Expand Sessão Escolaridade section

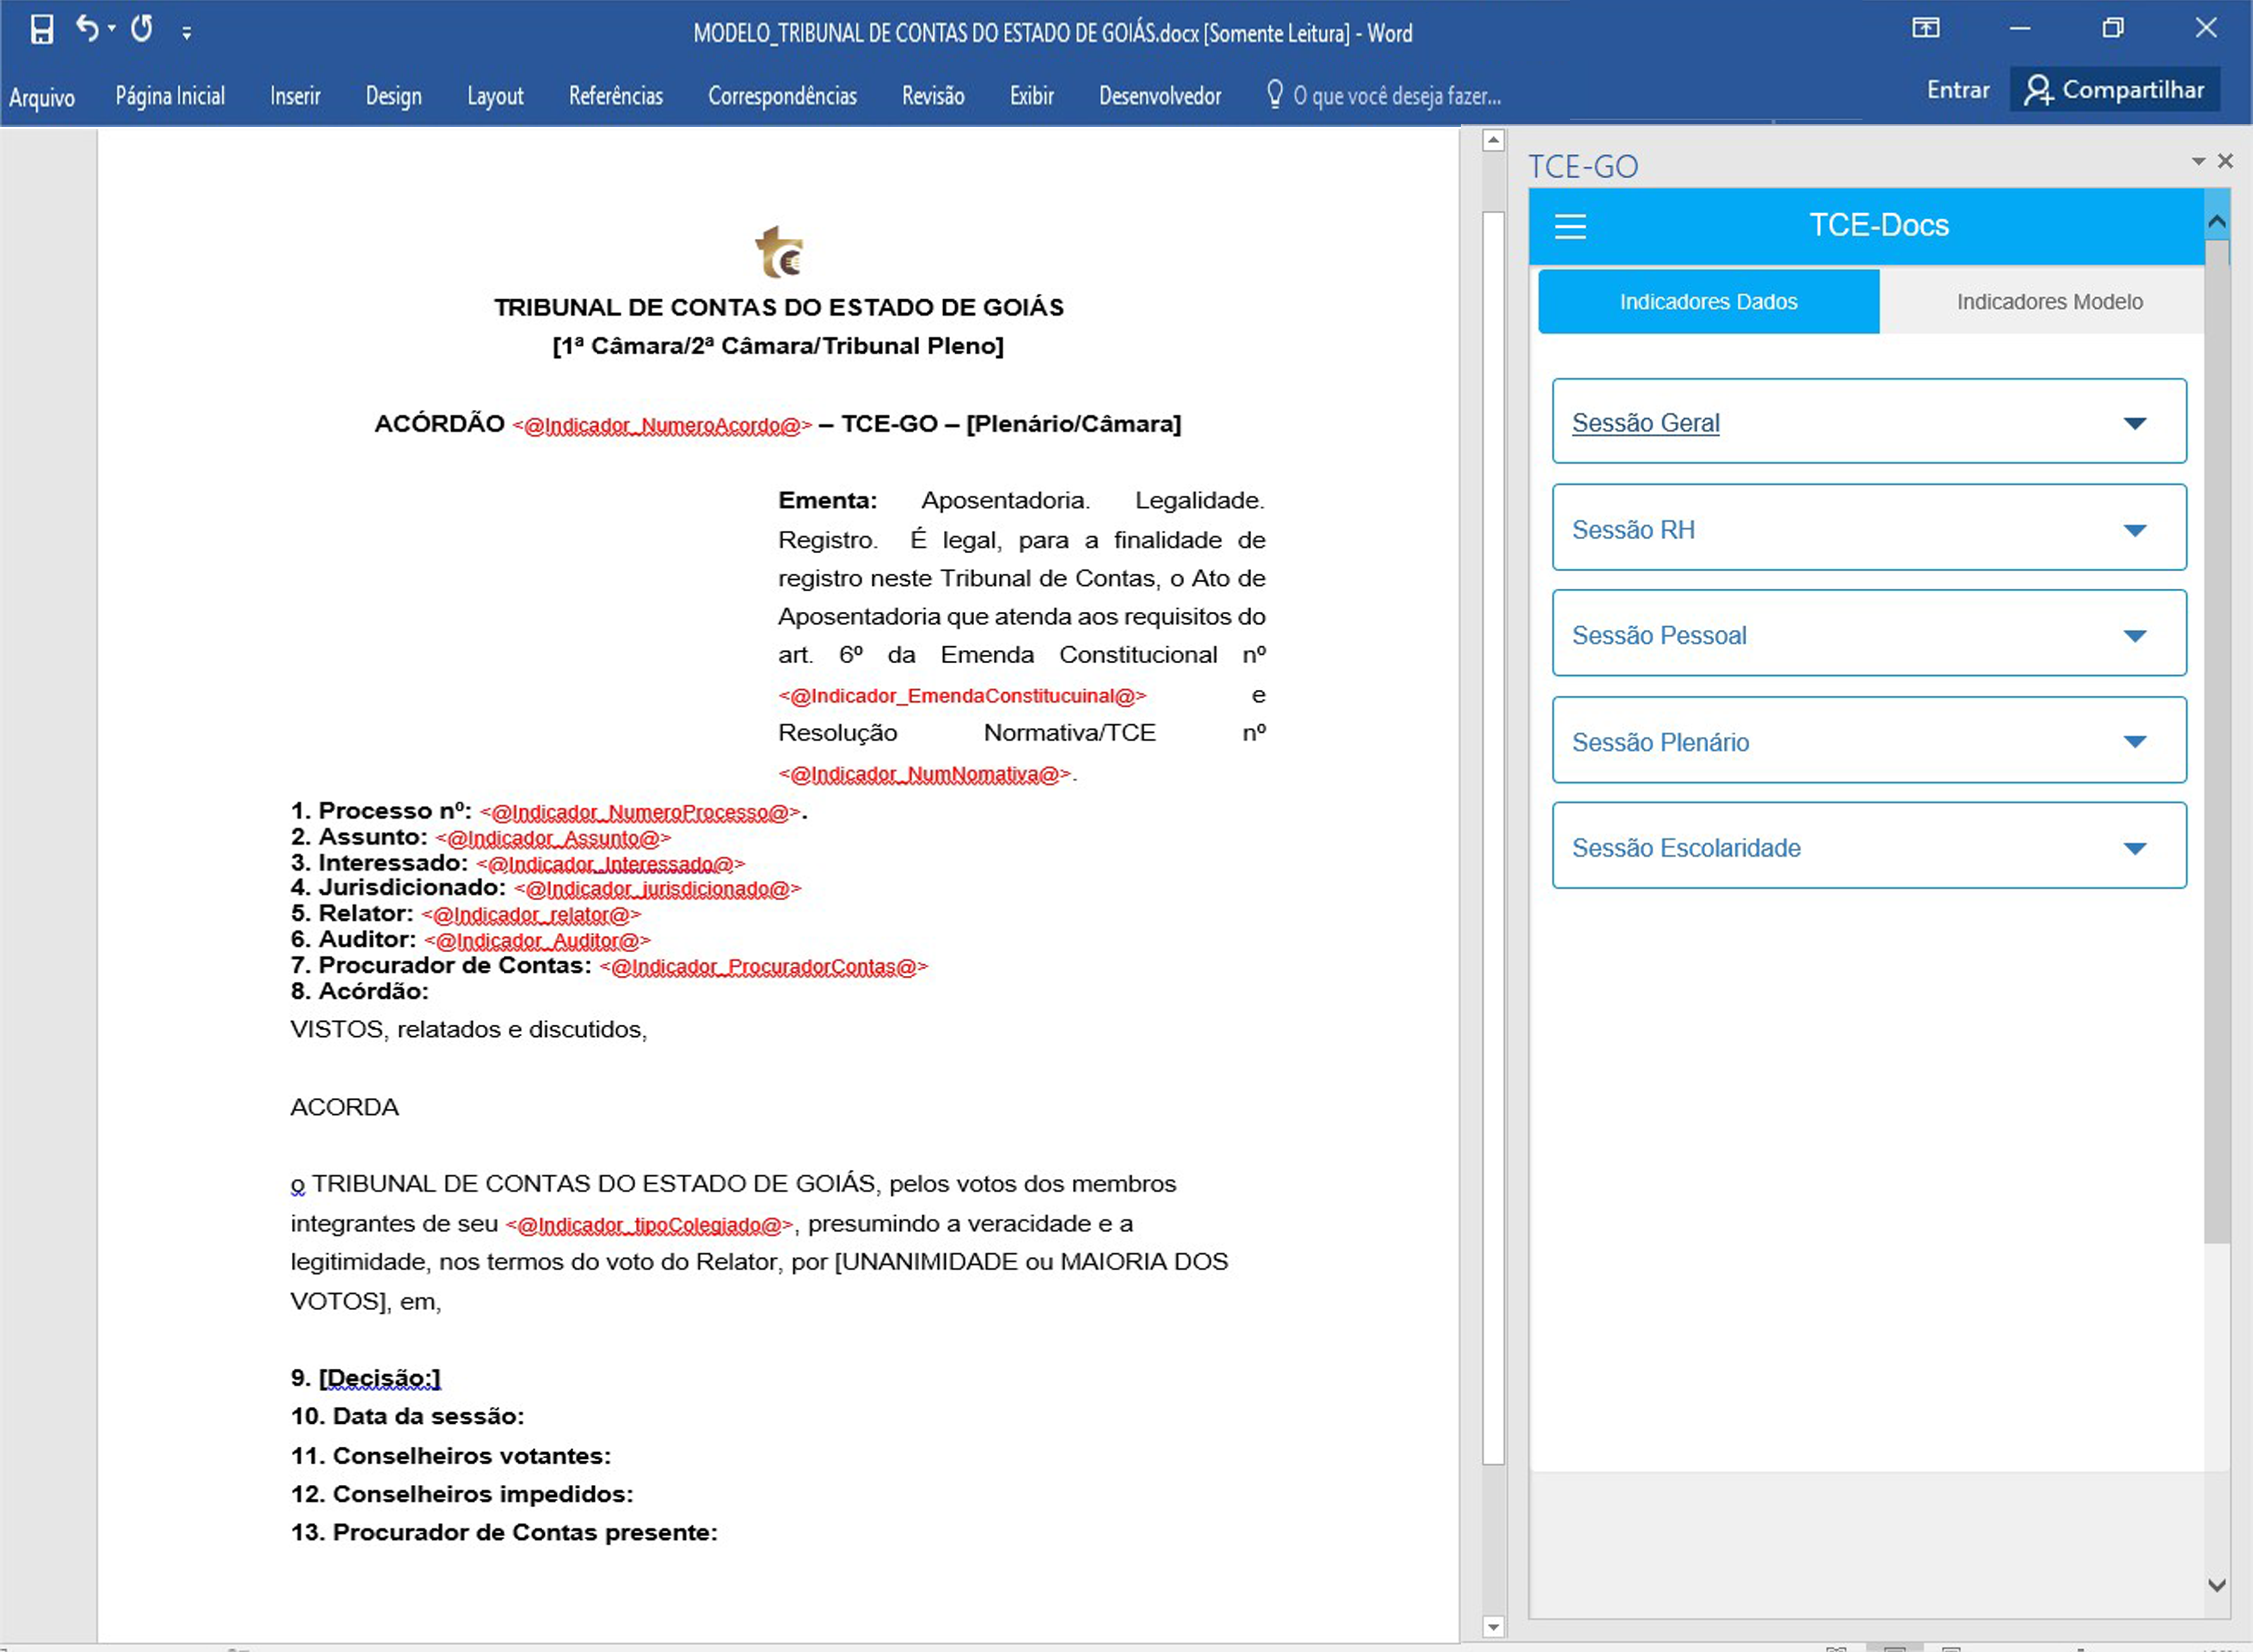click(x=2134, y=848)
